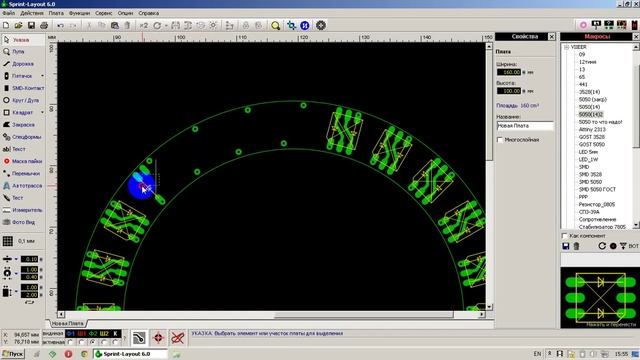The image size is (640, 360).
Task: Select the Спецформы tool
Action: click(23, 137)
